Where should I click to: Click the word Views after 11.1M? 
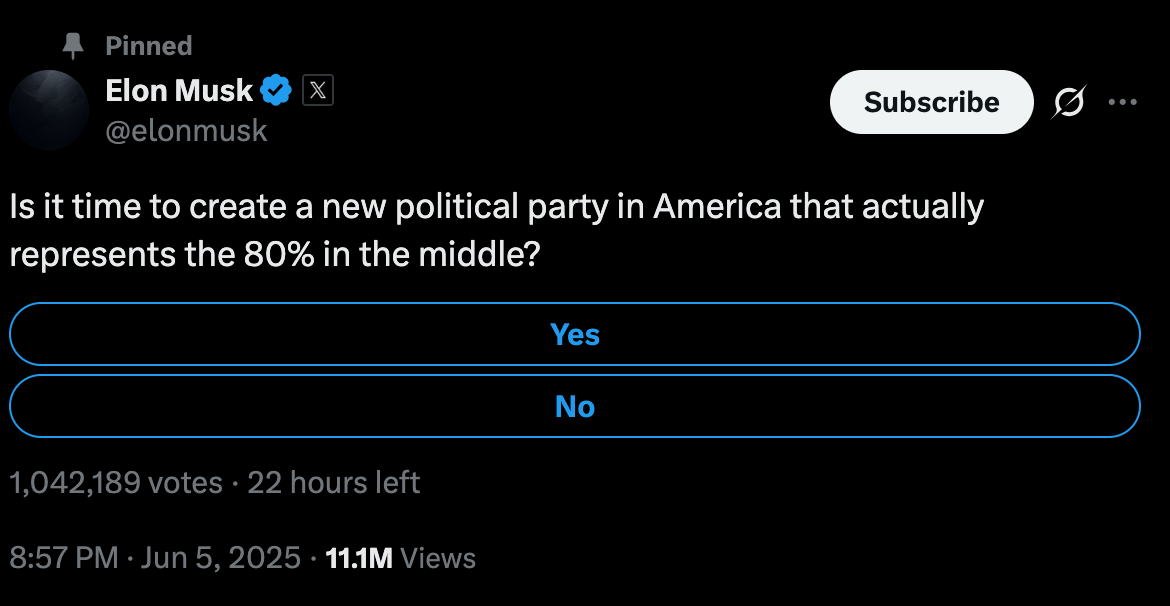coord(437,557)
